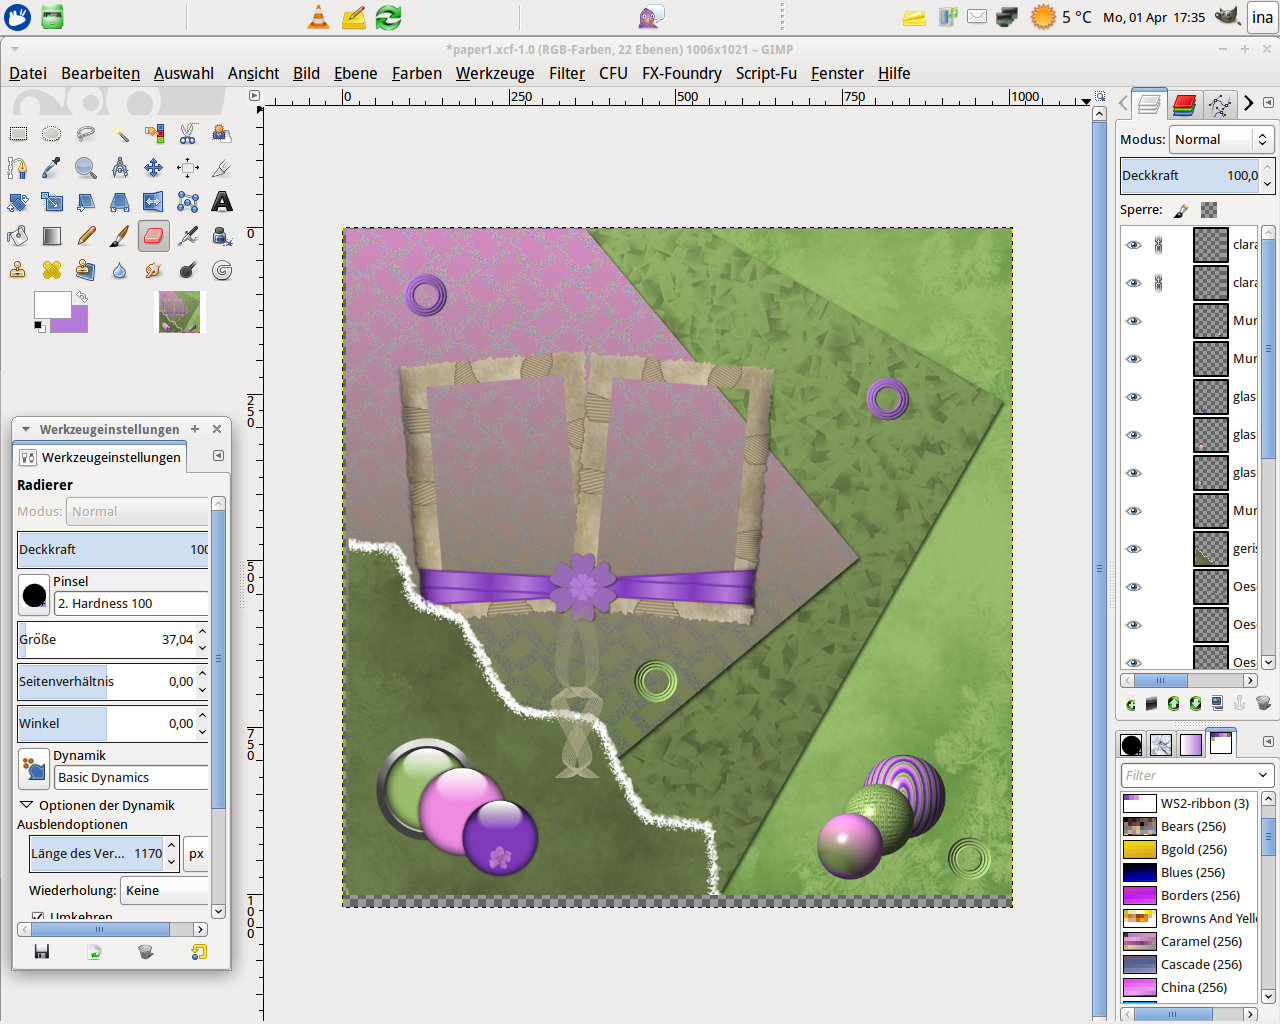Choose the Zoom magnifier tool
Screen dimensions: 1280x1024
(86, 168)
